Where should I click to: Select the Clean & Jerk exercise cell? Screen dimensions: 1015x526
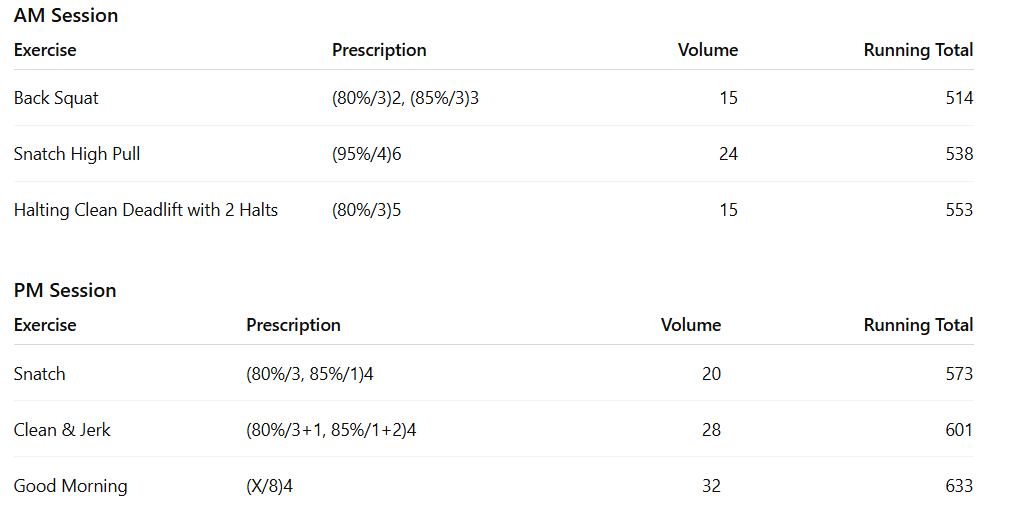pos(62,430)
